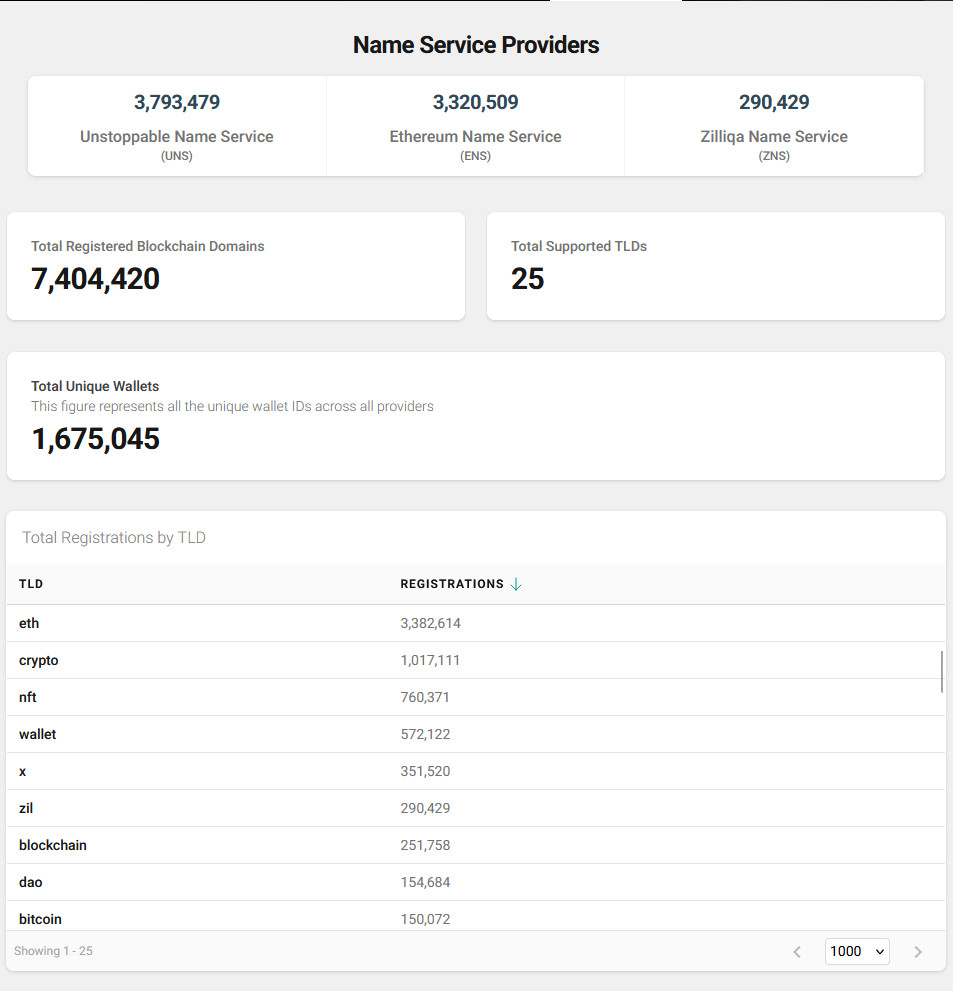Select the x TLD row
The width and height of the screenshot is (953, 991).
[x=475, y=771]
